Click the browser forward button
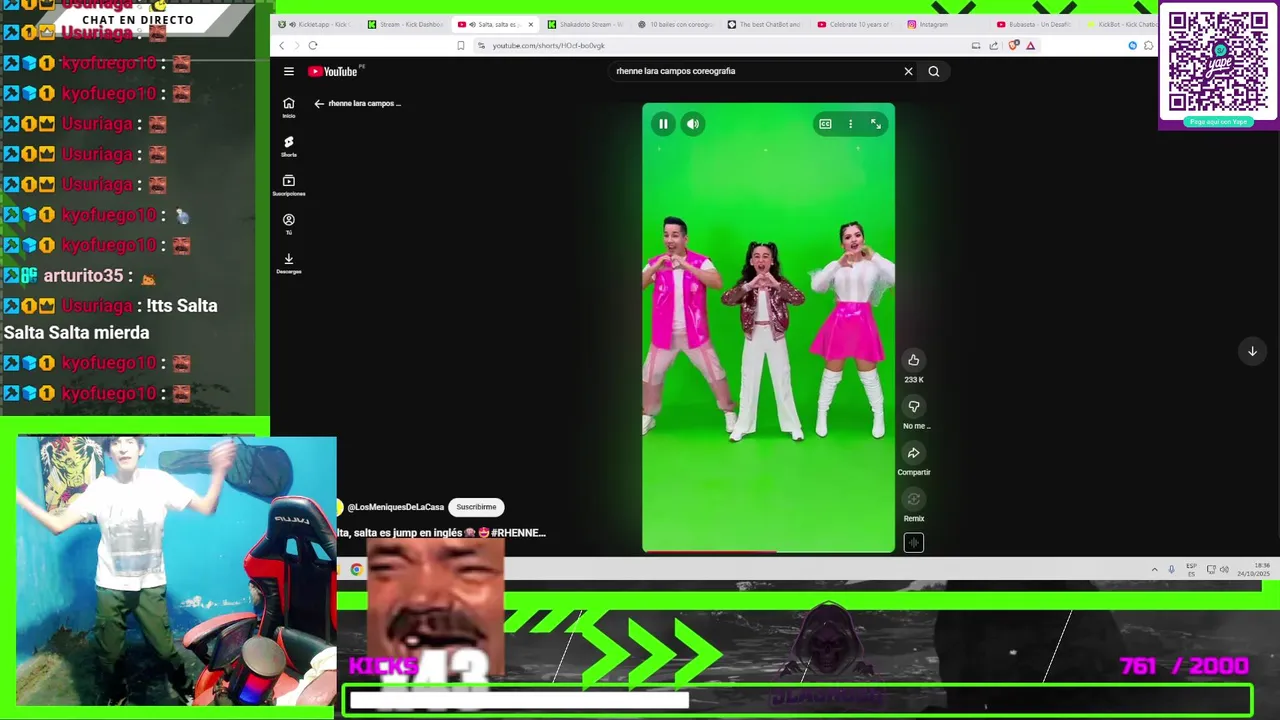 (x=296, y=45)
